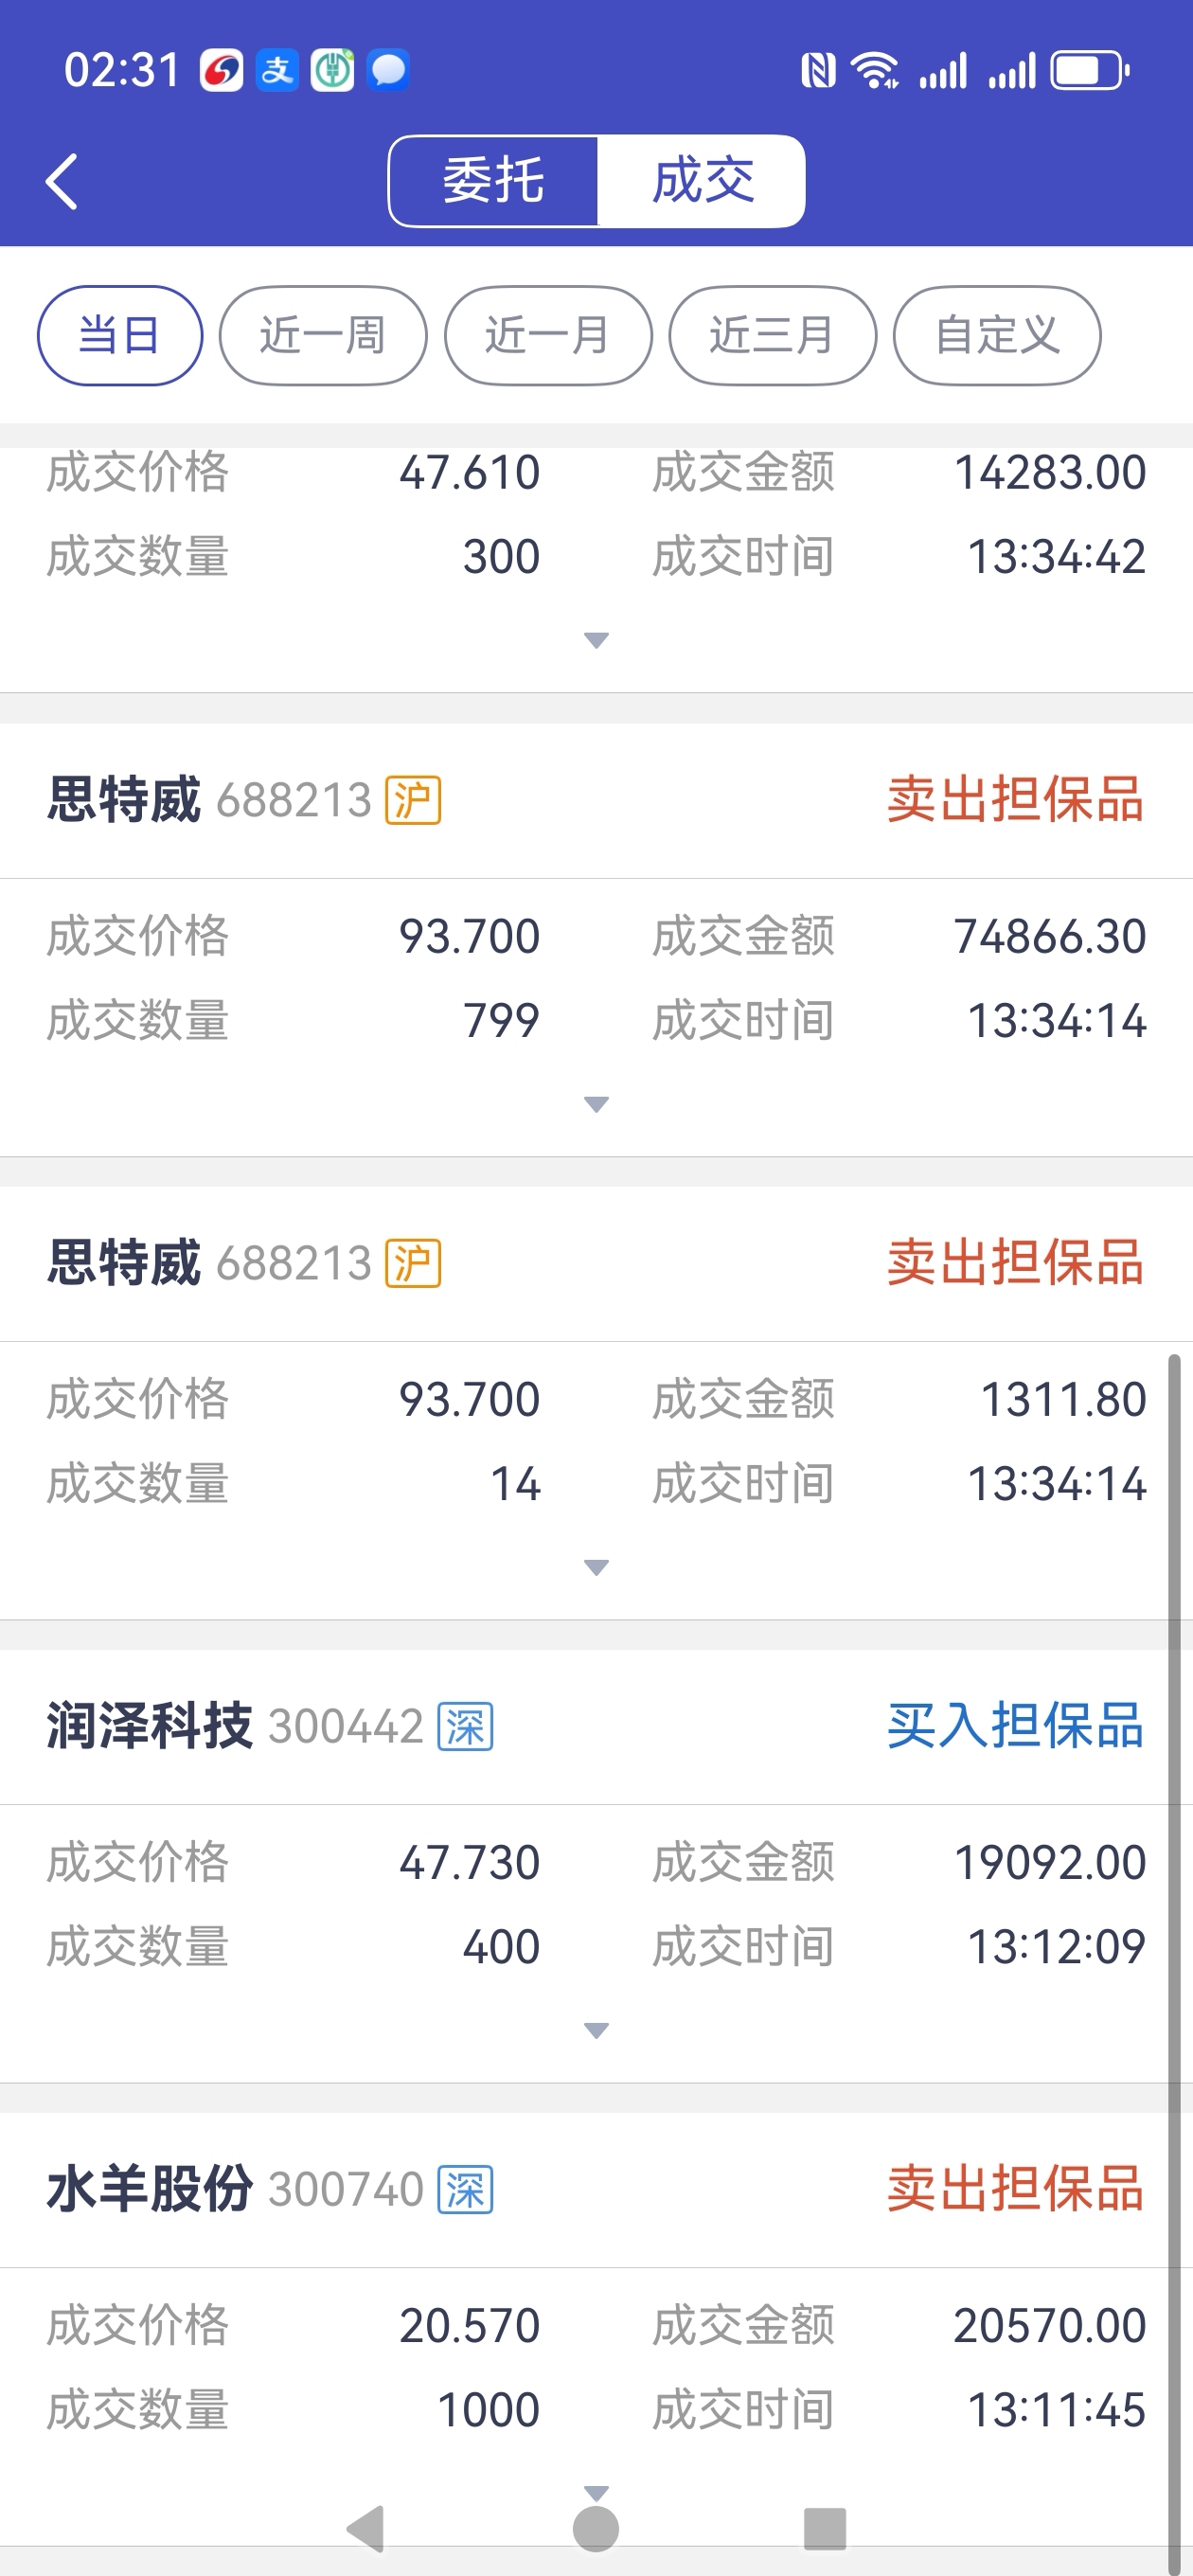This screenshot has height=2576, width=1193.
Task: Tap the Android home navigation circle
Action: (x=596, y=2527)
